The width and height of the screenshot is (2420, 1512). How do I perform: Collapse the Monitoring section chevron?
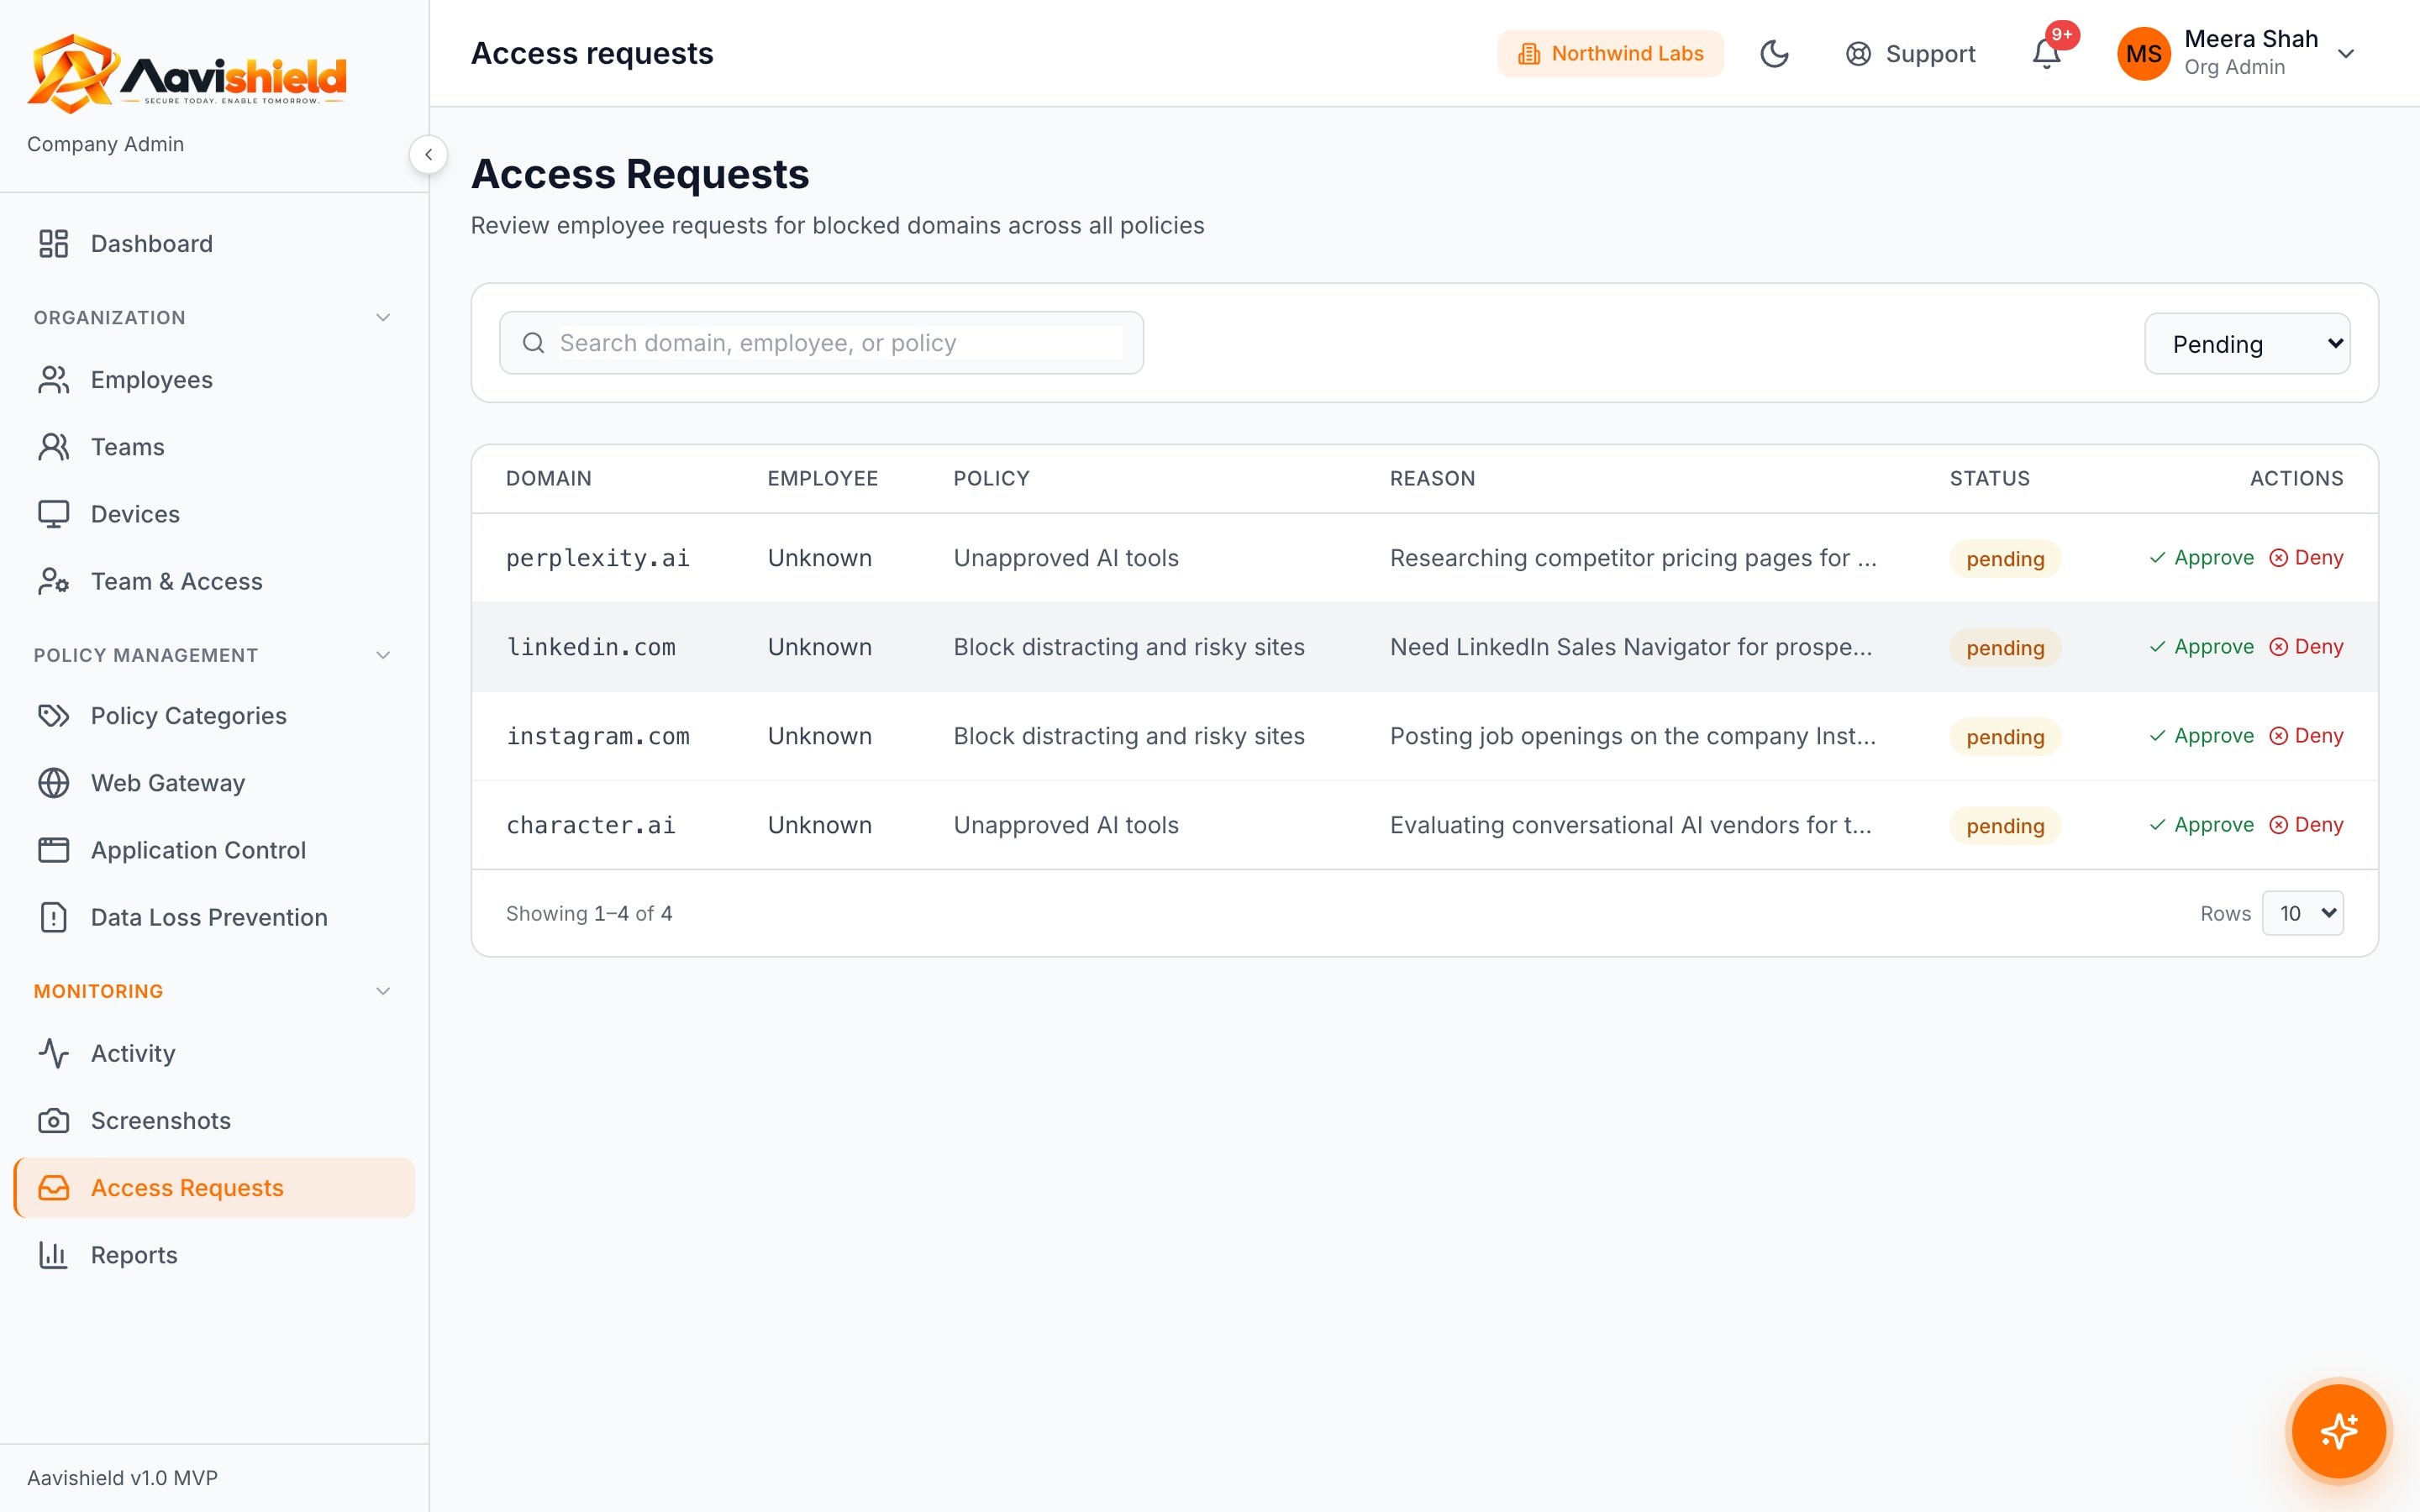(382, 991)
